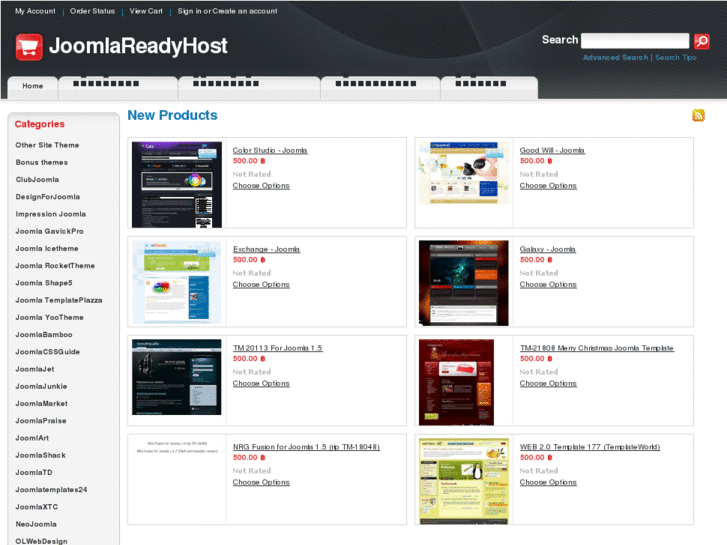727x545 pixels.
Task: Click the red search magnifier button
Action: pos(701,41)
